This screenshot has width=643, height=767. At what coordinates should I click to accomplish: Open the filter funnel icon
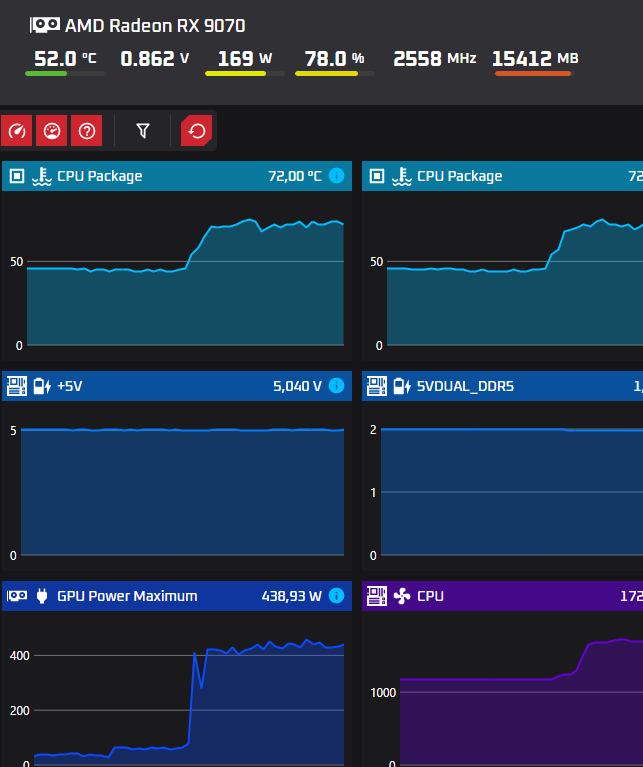pos(143,131)
